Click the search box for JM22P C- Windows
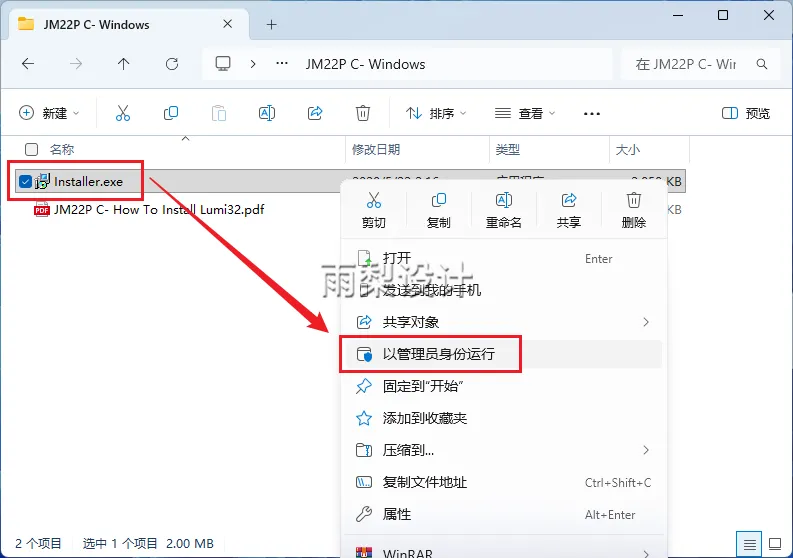The height and width of the screenshot is (558, 793). coord(699,64)
